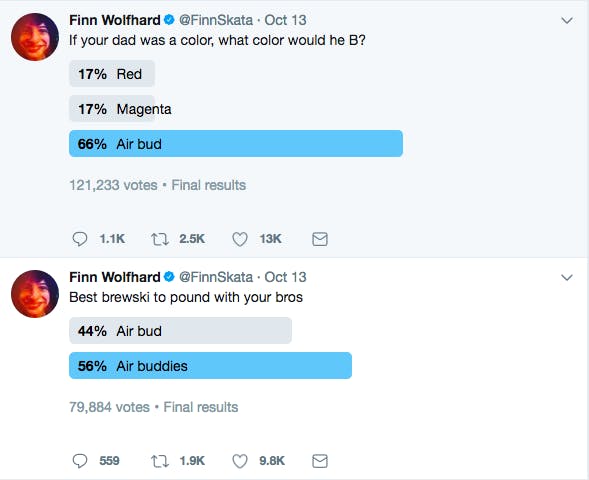The height and width of the screenshot is (480, 589).
Task: Like the best brewski poll tweet
Action: (240, 461)
